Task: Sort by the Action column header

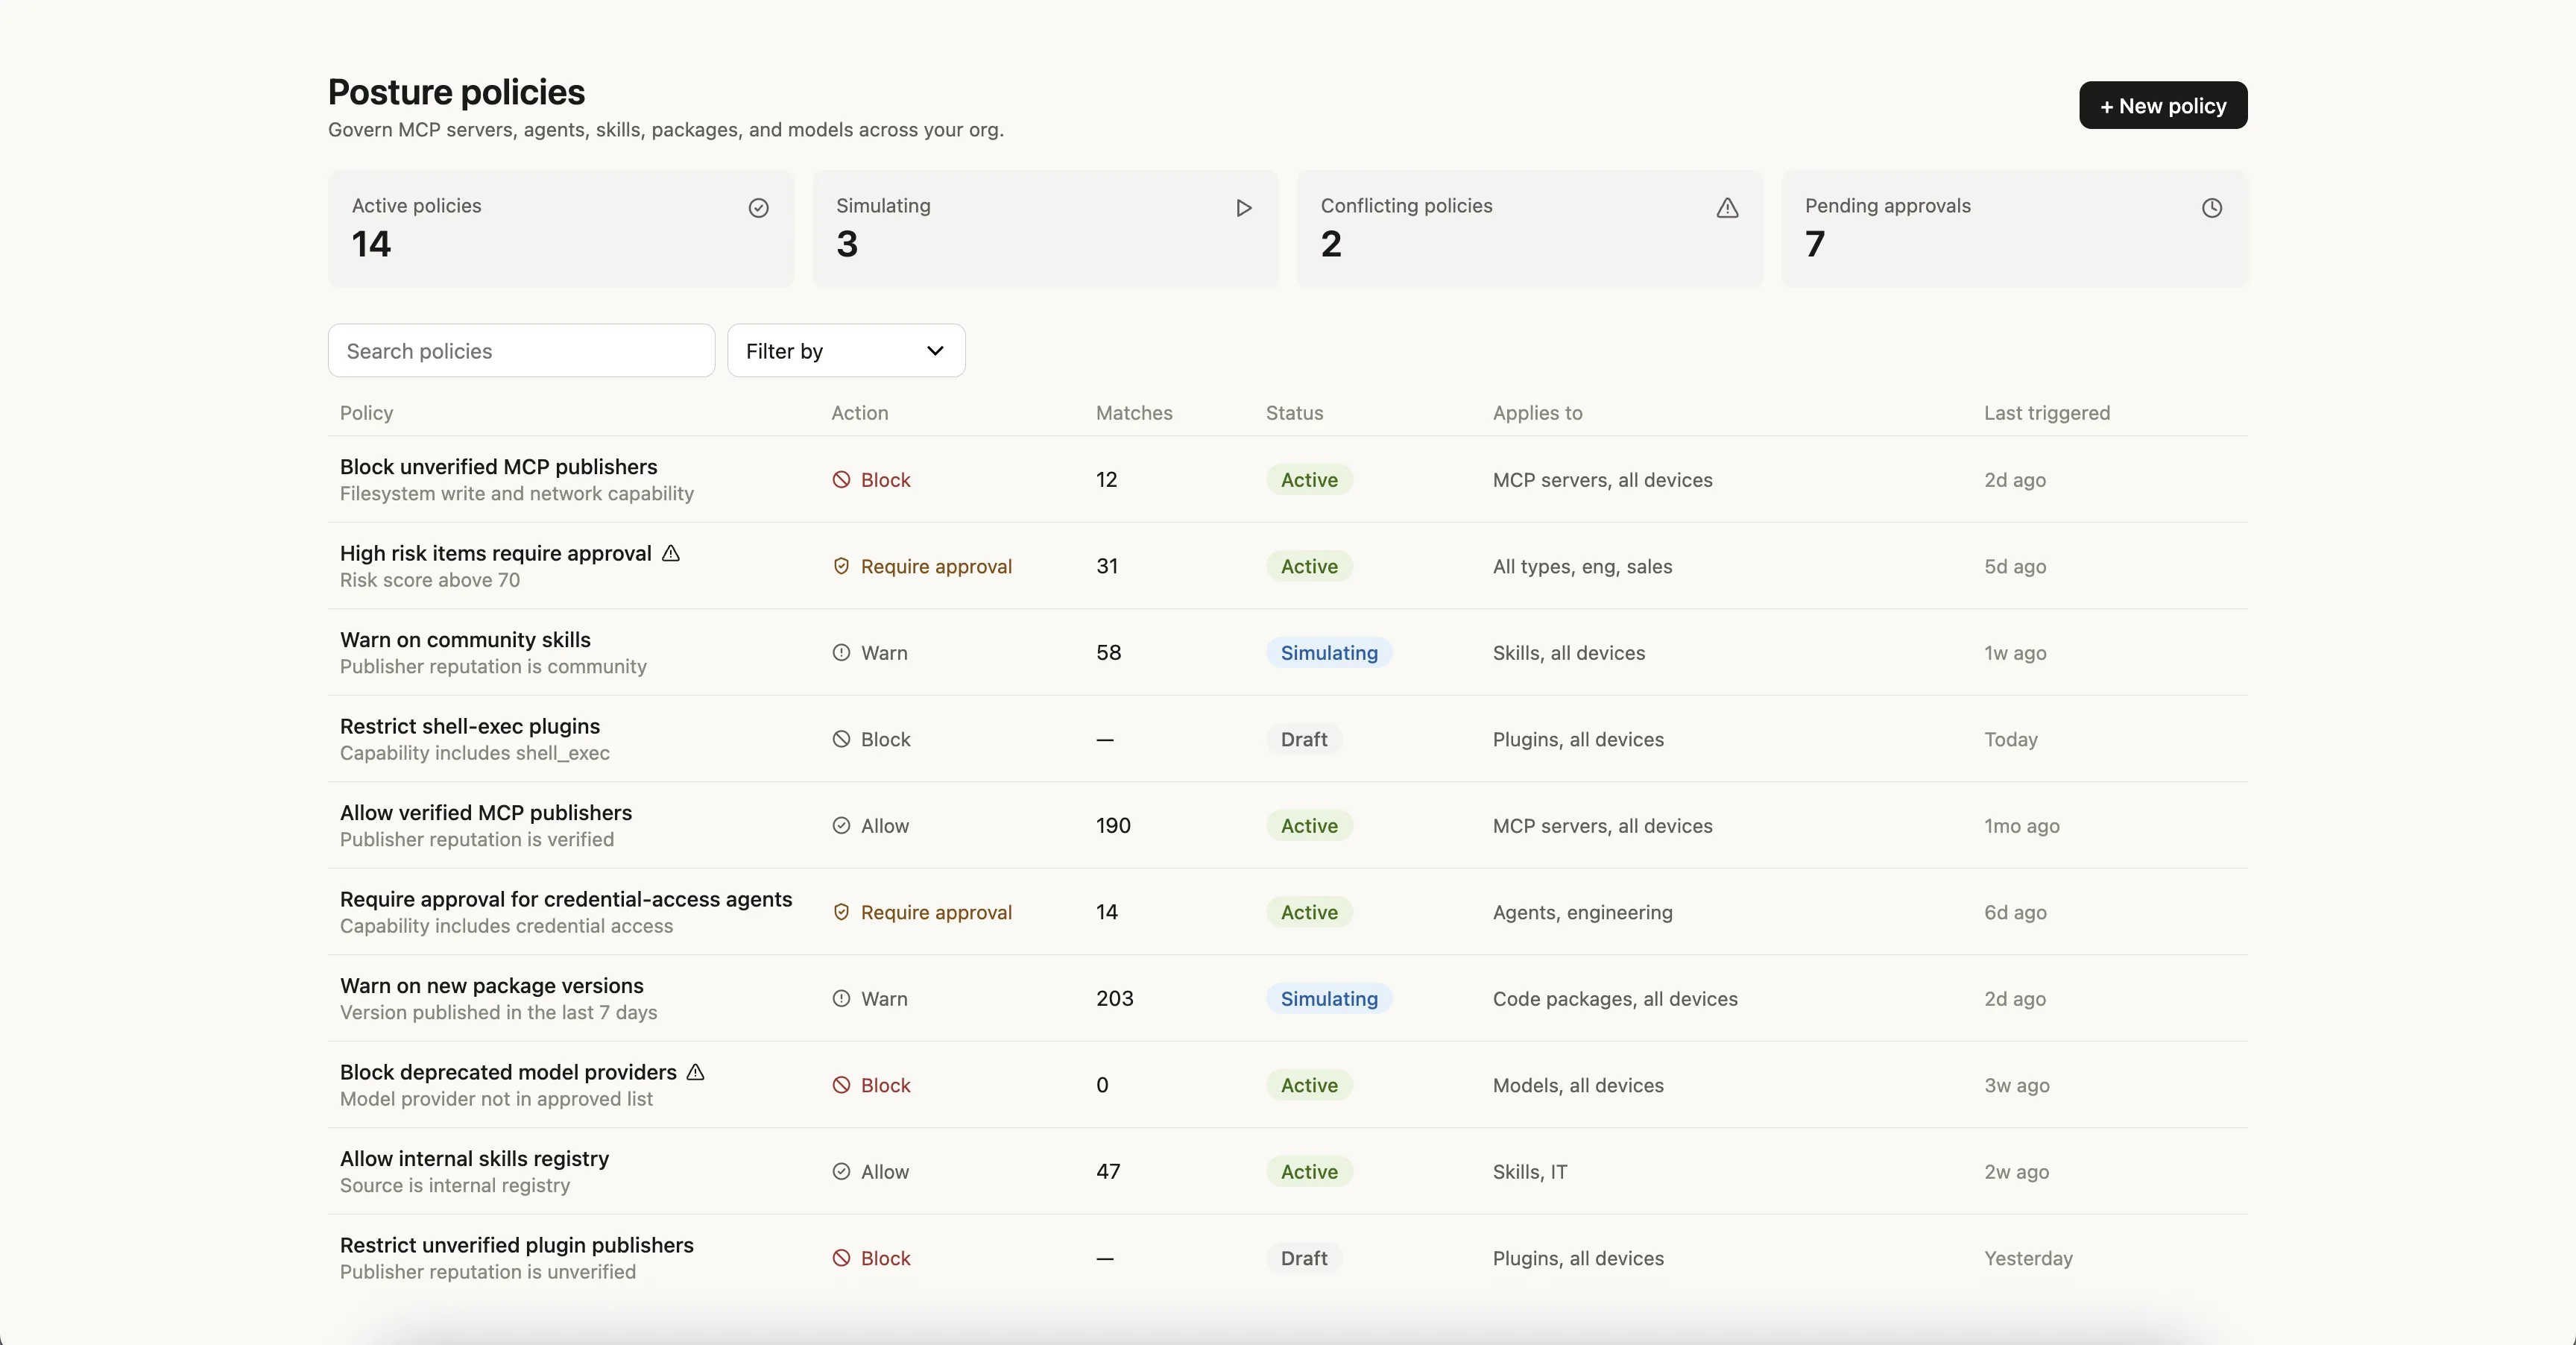Action: pos(859,413)
